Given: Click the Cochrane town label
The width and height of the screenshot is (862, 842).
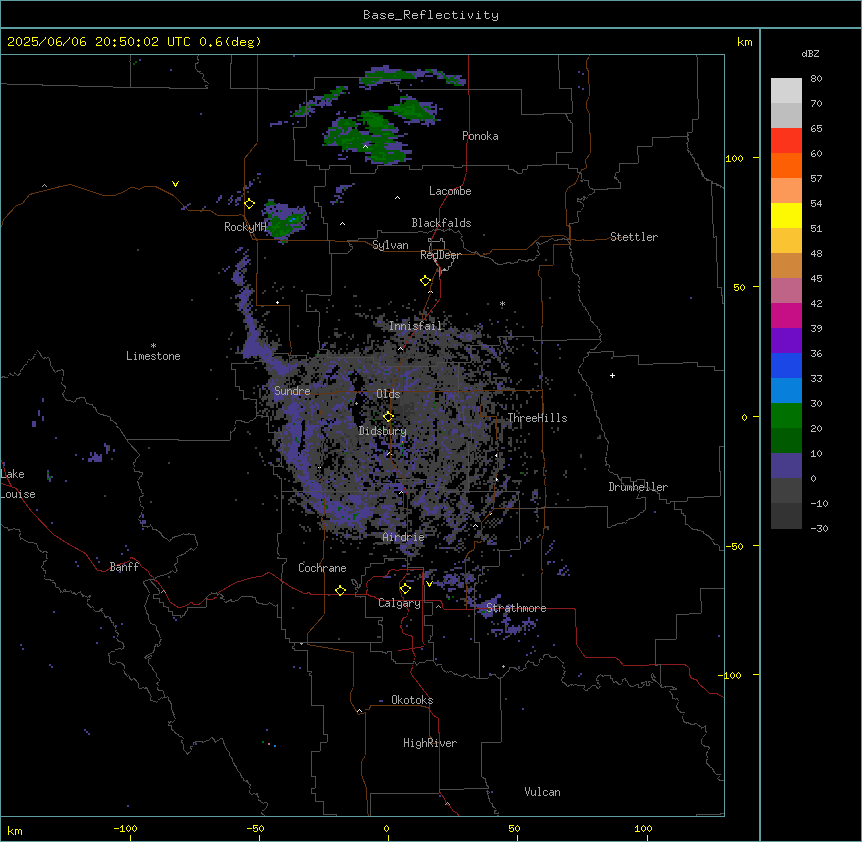Looking at the screenshot, I should 322,568.
